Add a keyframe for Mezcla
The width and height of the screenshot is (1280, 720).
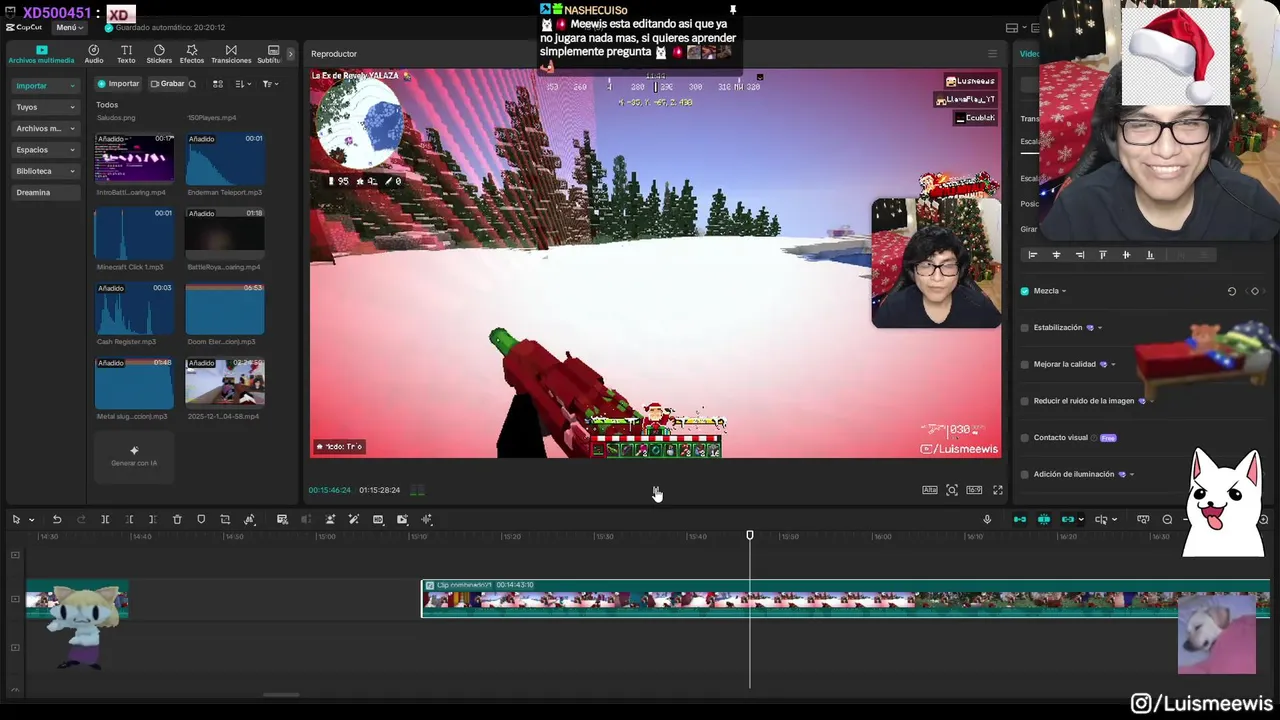(x=1255, y=291)
